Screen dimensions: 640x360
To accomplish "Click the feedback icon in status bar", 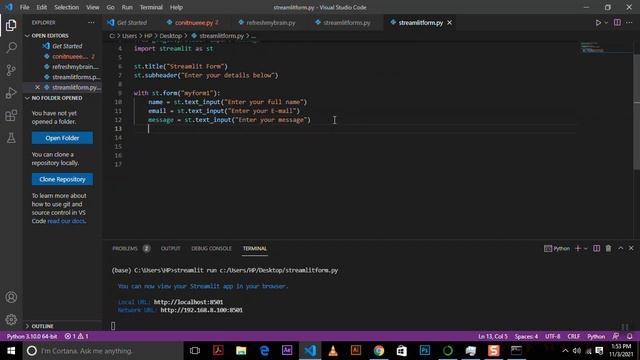I will point(616,336).
